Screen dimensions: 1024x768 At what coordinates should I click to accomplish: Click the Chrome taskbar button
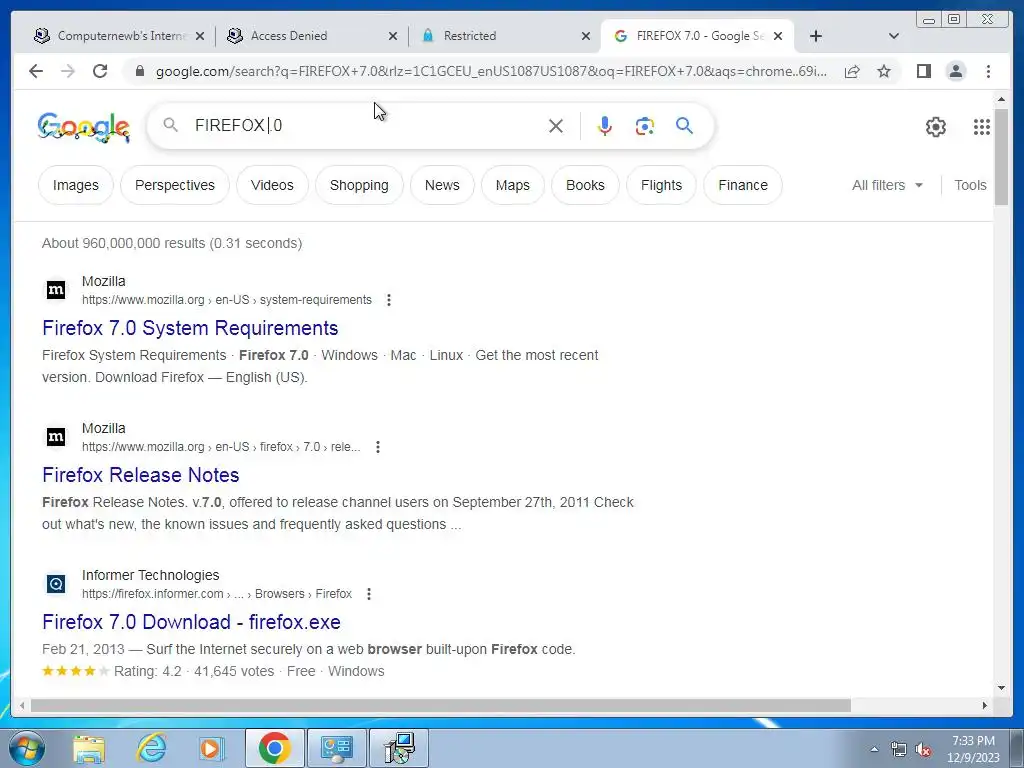tap(274, 748)
